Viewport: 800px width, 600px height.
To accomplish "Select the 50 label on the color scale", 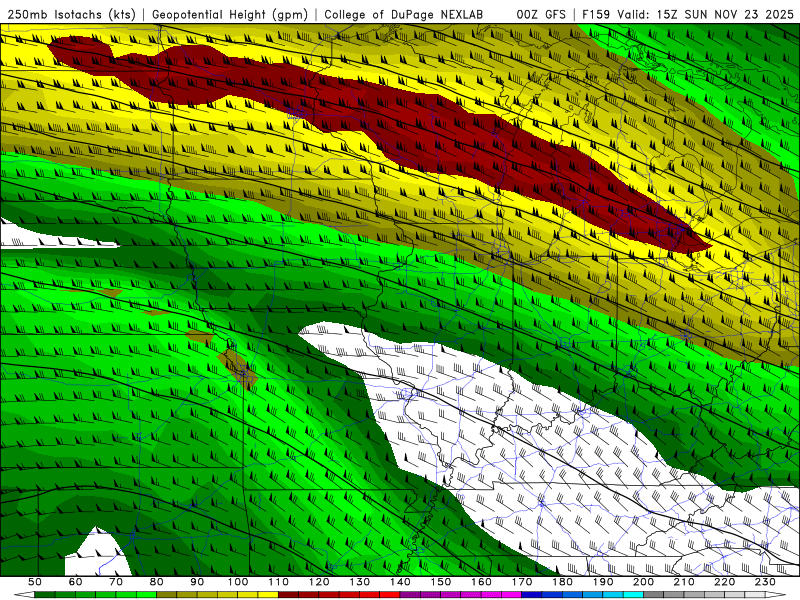I will pos(35,582).
